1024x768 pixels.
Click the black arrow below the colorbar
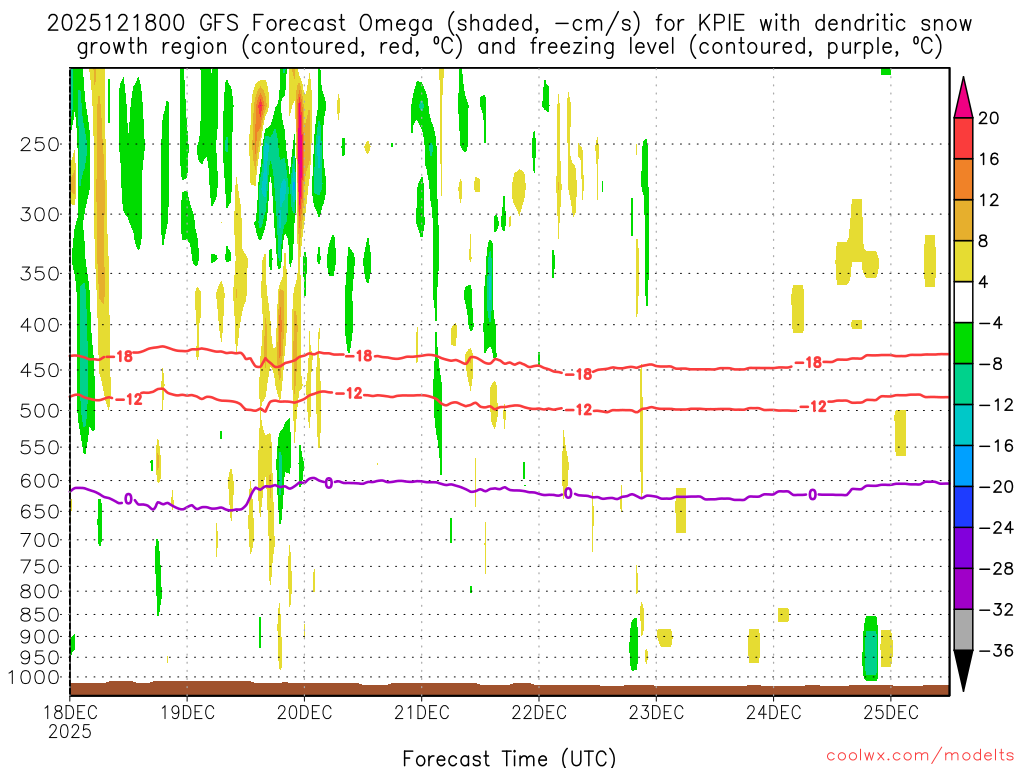click(963, 669)
